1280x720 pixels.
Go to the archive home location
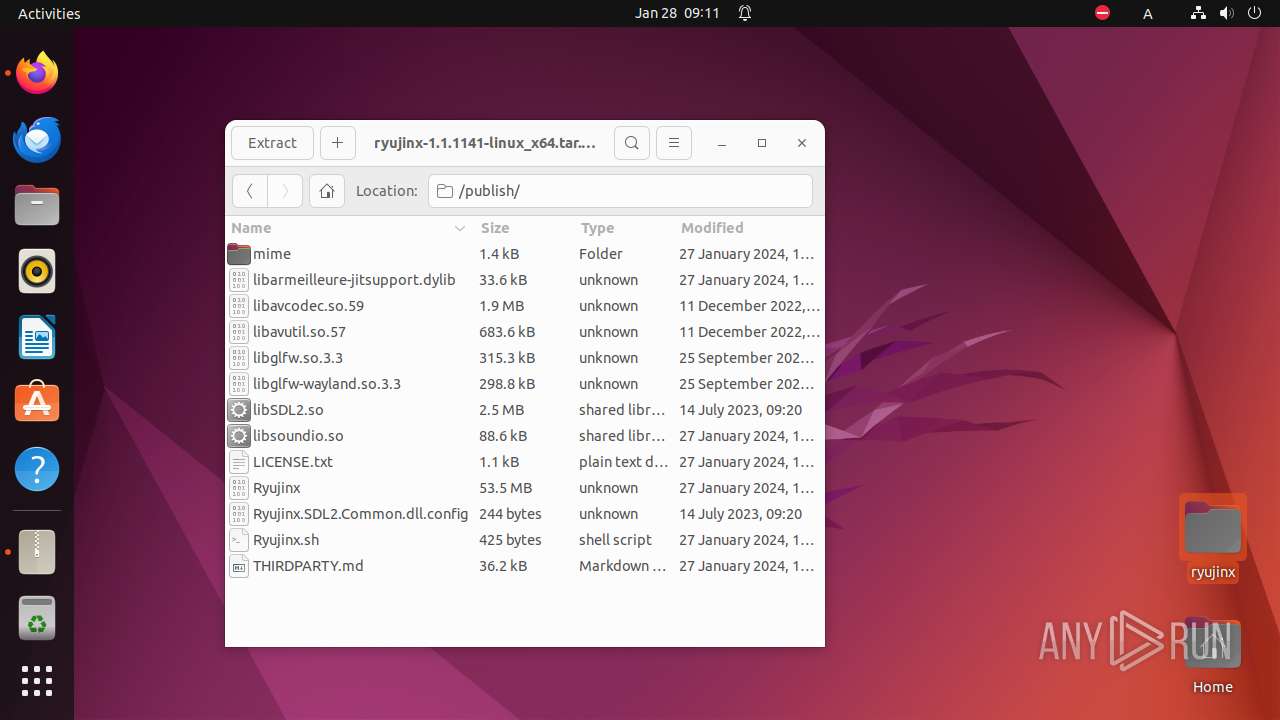coord(327,191)
